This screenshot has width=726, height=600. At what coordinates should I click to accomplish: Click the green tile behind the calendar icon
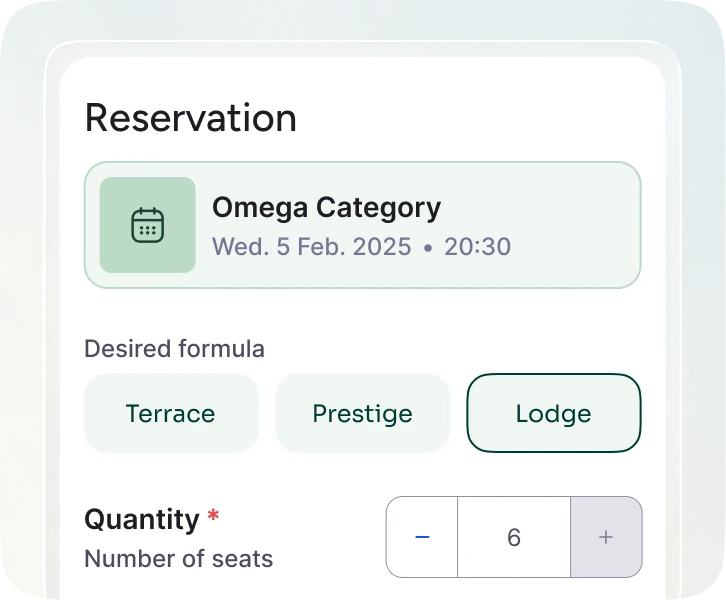[148, 225]
